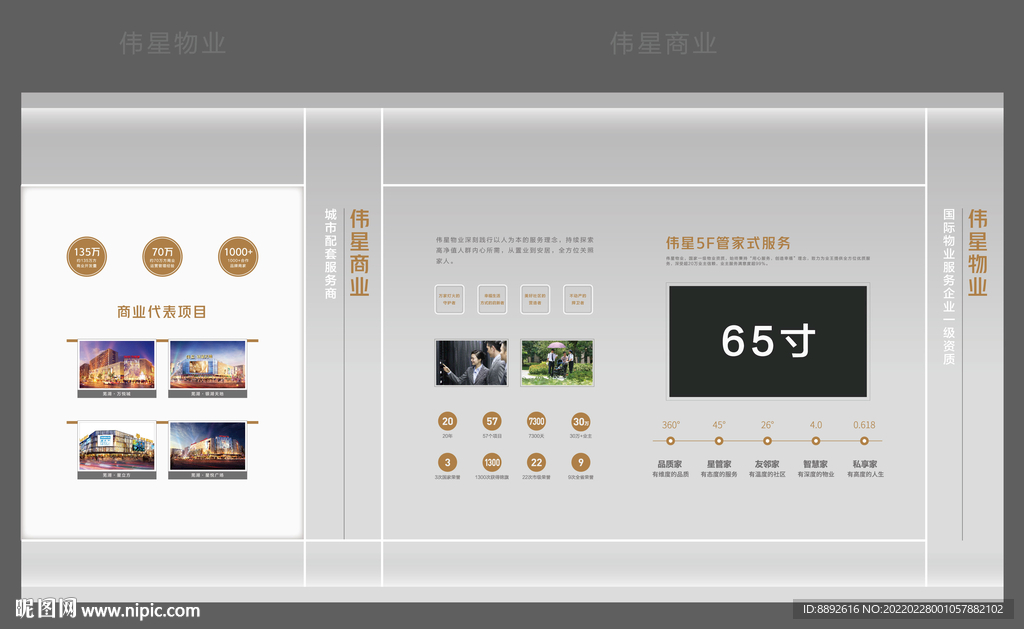Click the 幸福生活方式的启新者 square tile
1024x629 pixels.
point(492,299)
